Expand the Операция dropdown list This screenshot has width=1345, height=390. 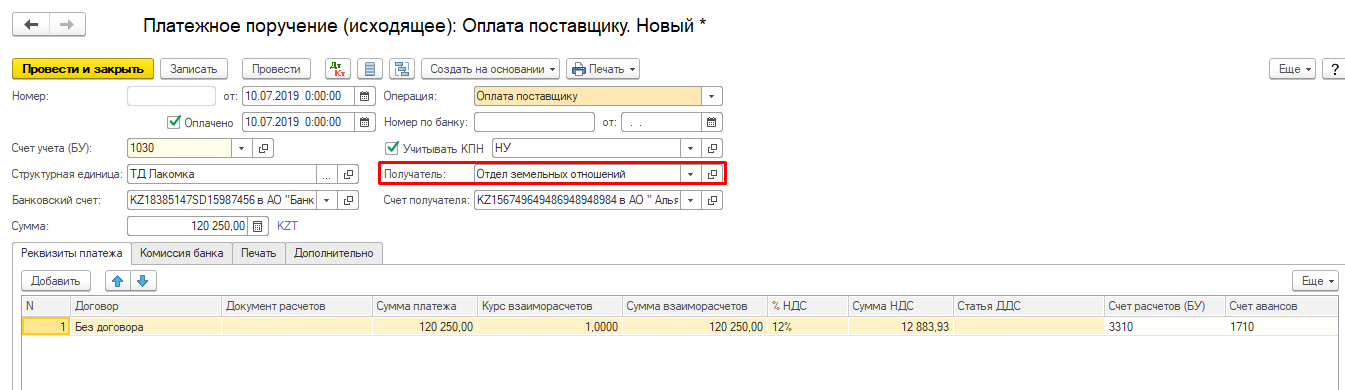point(711,97)
